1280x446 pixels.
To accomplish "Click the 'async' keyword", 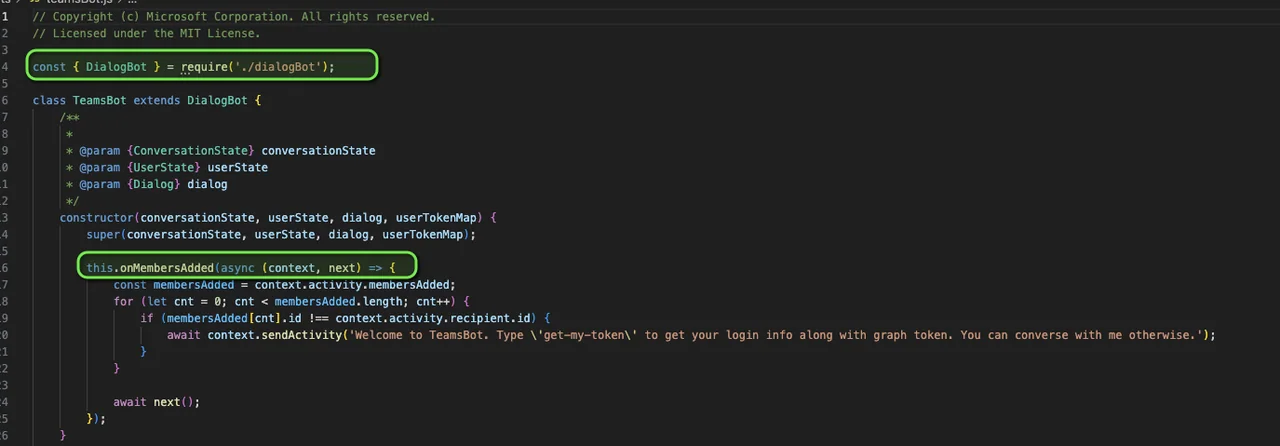I will point(237,268).
